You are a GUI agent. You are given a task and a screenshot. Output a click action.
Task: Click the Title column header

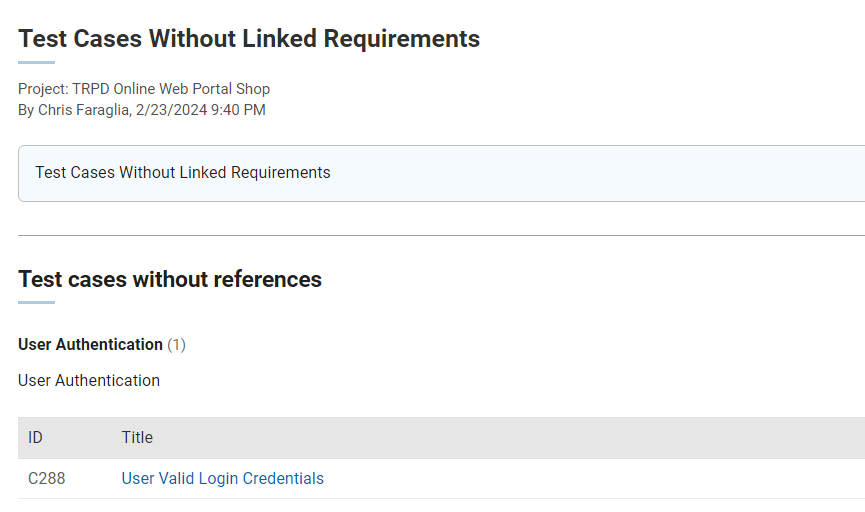[x=137, y=437]
